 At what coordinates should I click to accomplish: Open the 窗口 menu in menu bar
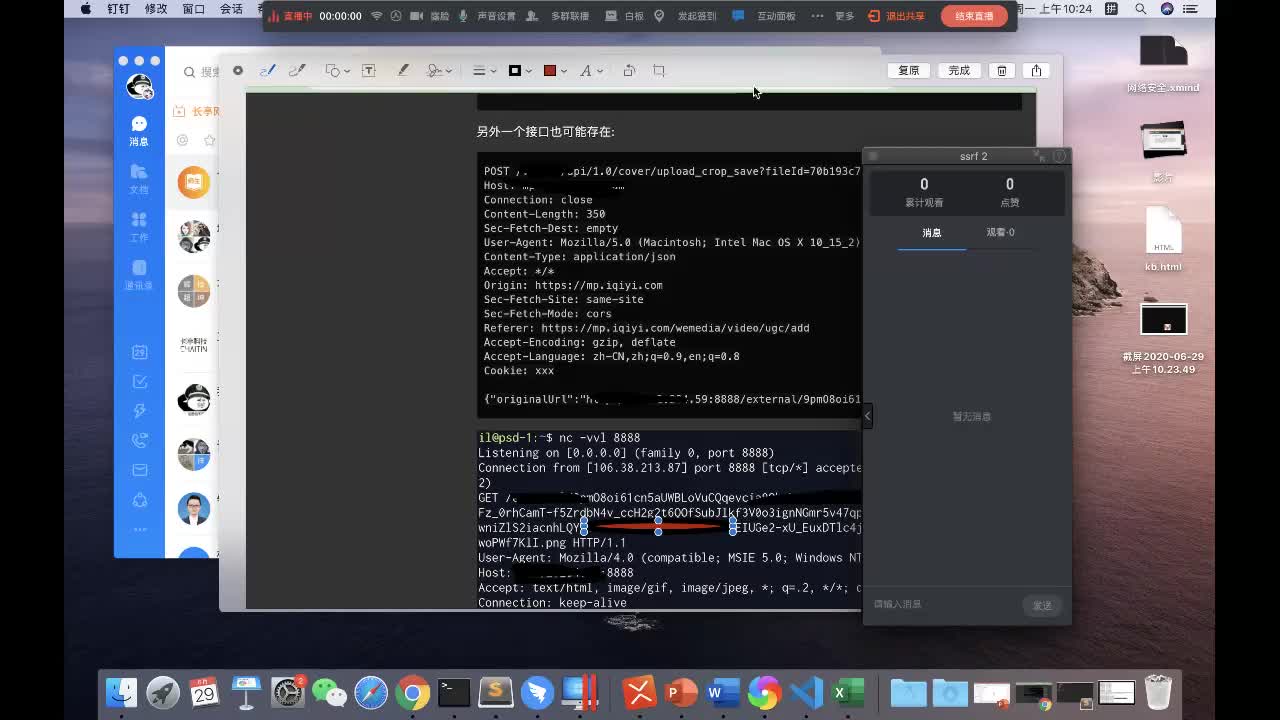click(x=194, y=9)
